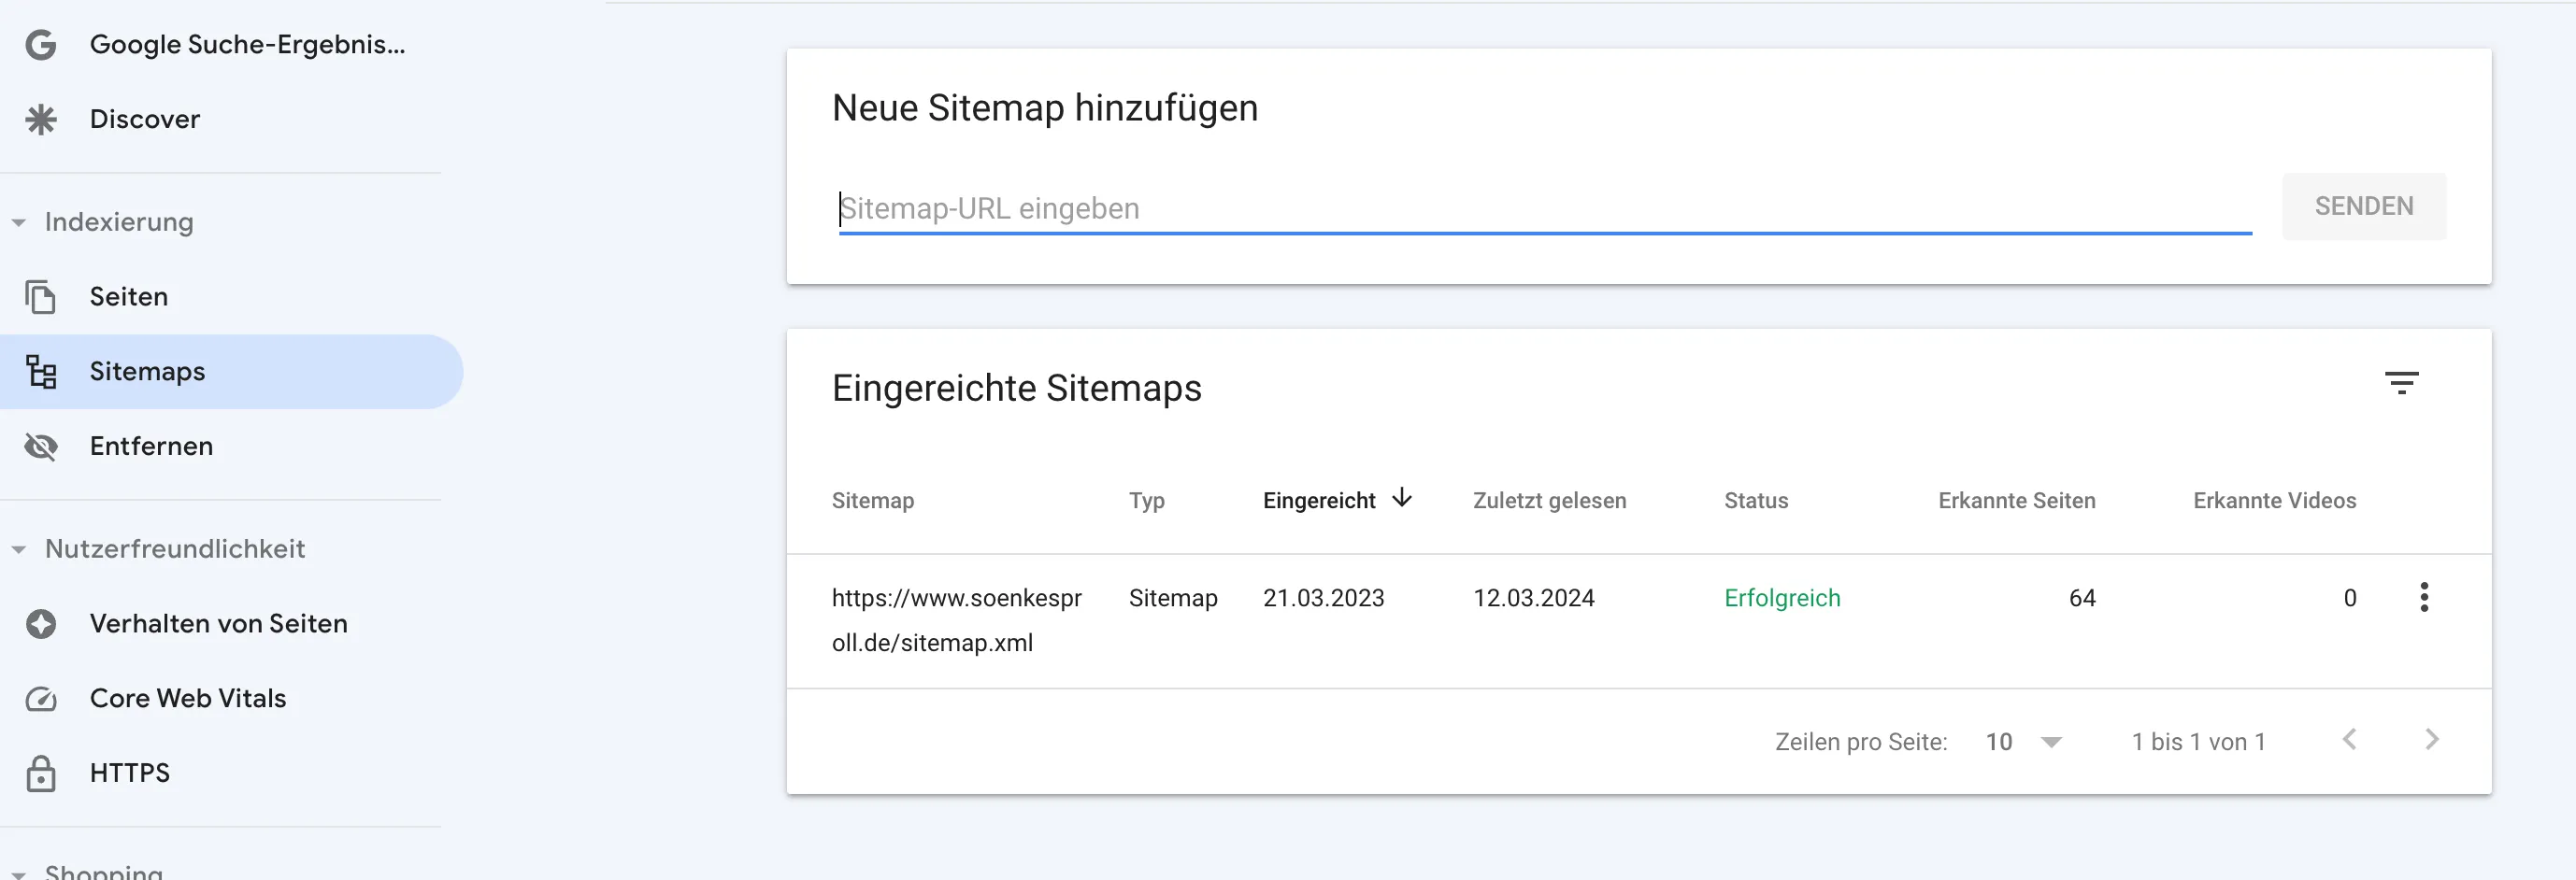Click the SENDEN button
The height and width of the screenshot is (880, 2576).
pos(2364,206)
